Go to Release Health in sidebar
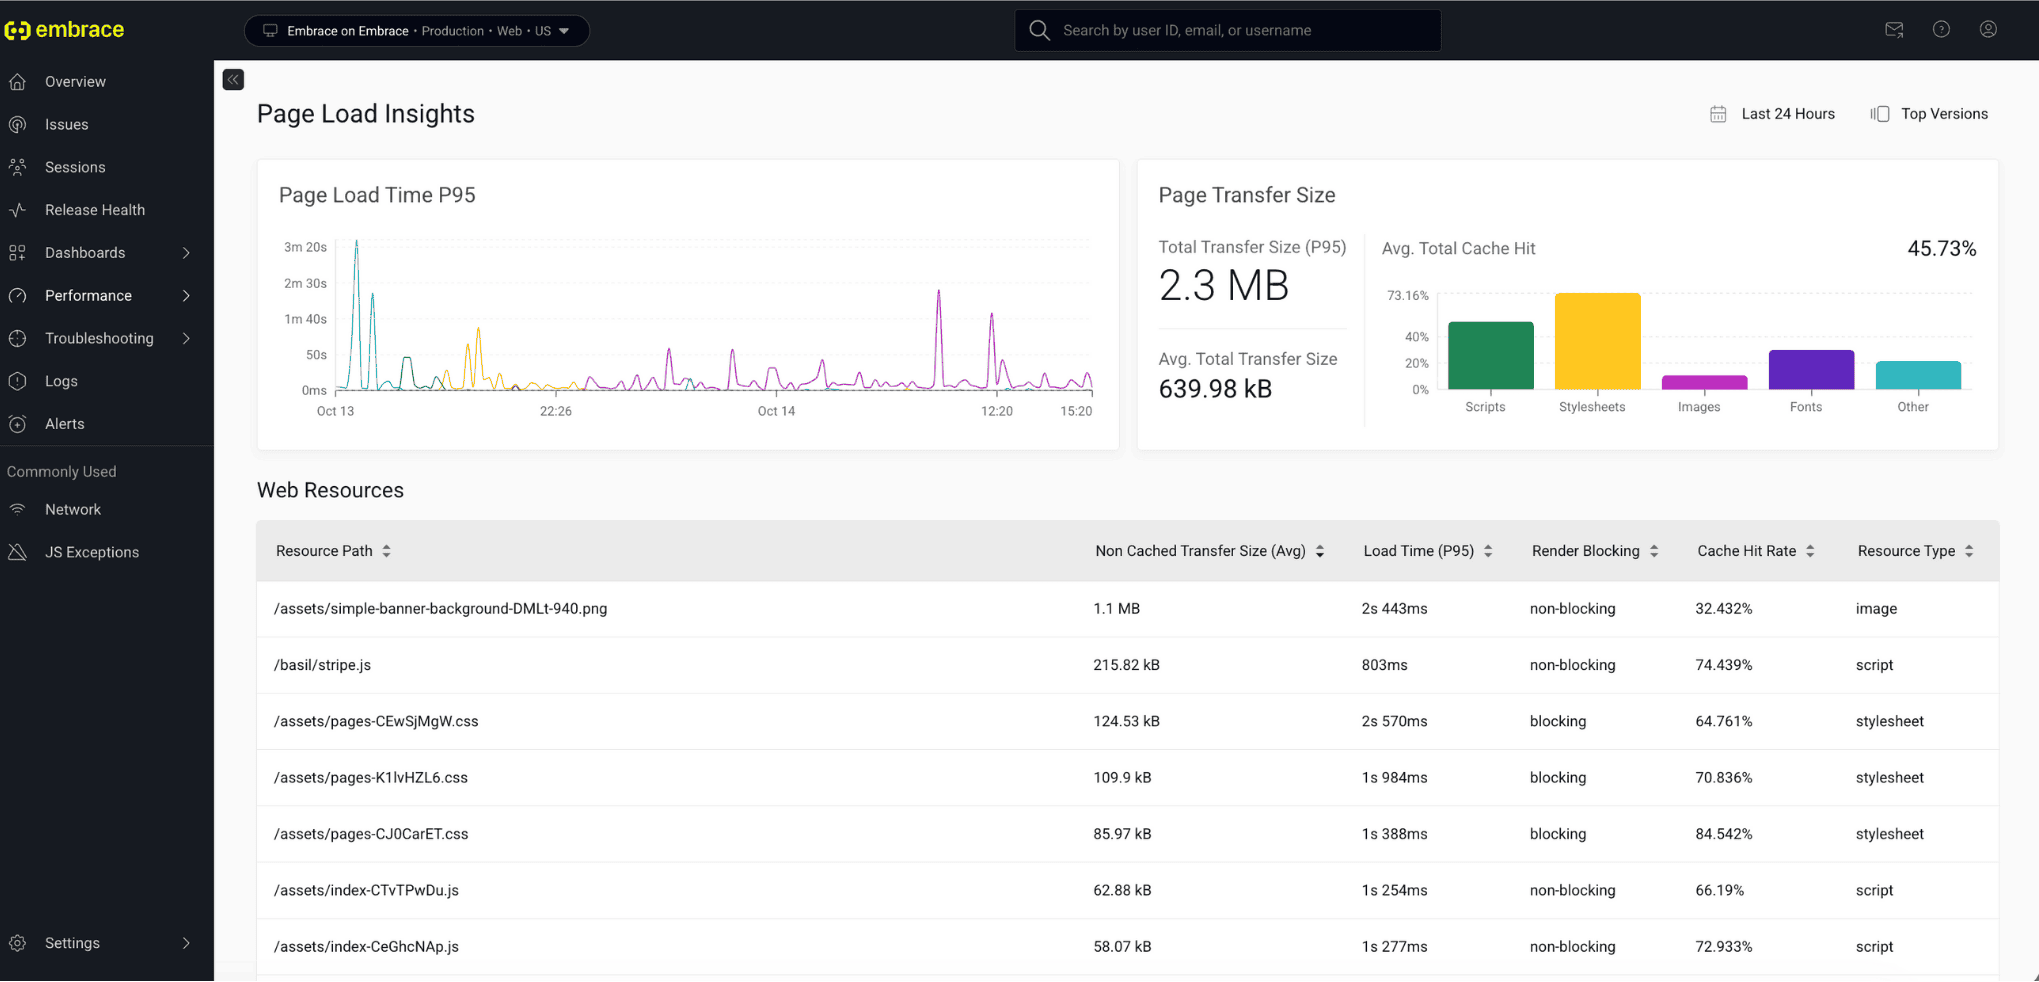This screenshot has height=982, width=2039. tap(95, 210)
